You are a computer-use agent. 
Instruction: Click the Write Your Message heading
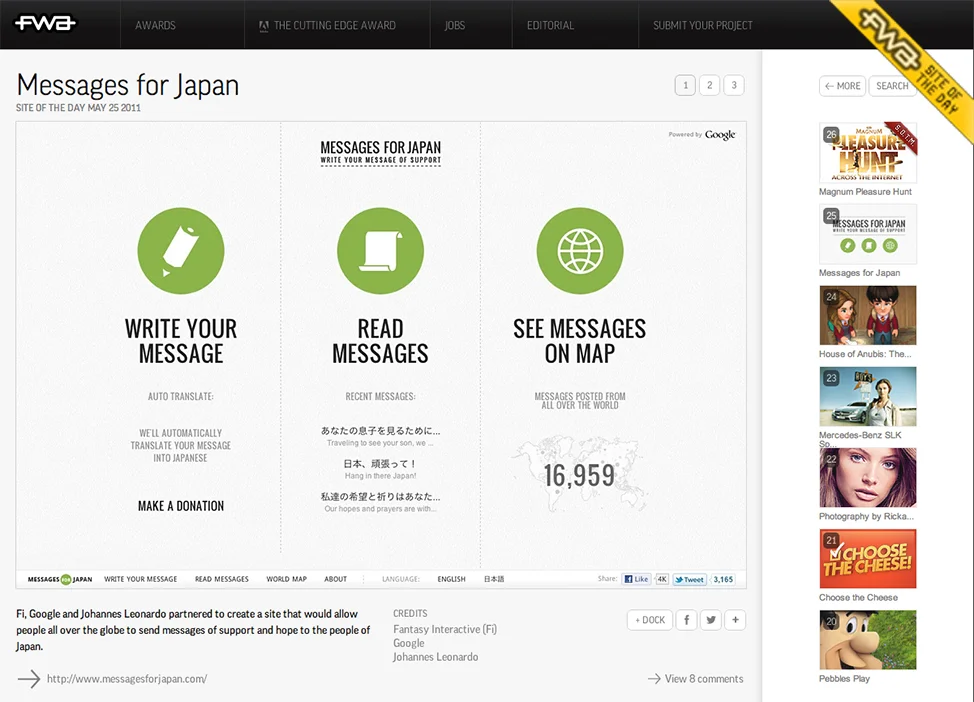pos(181,341)
